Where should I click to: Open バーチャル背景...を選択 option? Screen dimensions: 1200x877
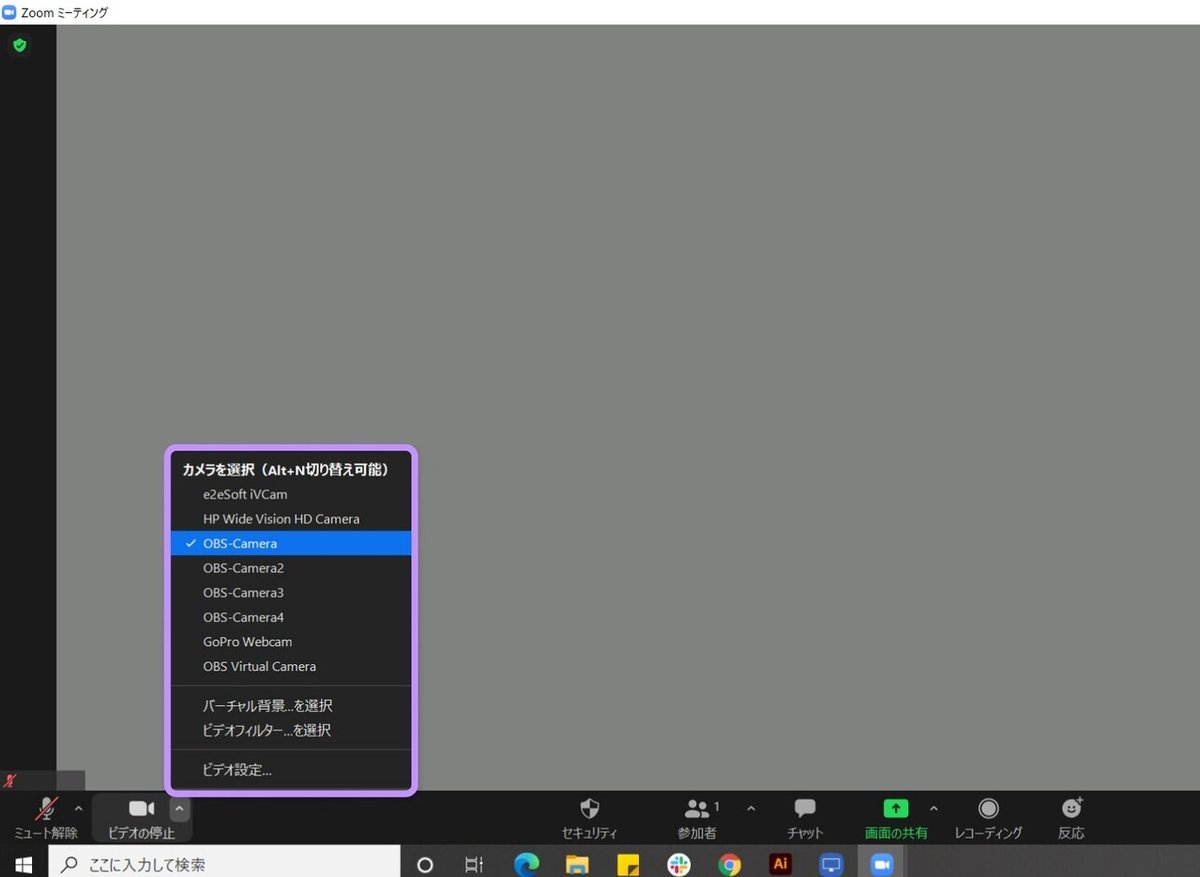click(291, 706)
